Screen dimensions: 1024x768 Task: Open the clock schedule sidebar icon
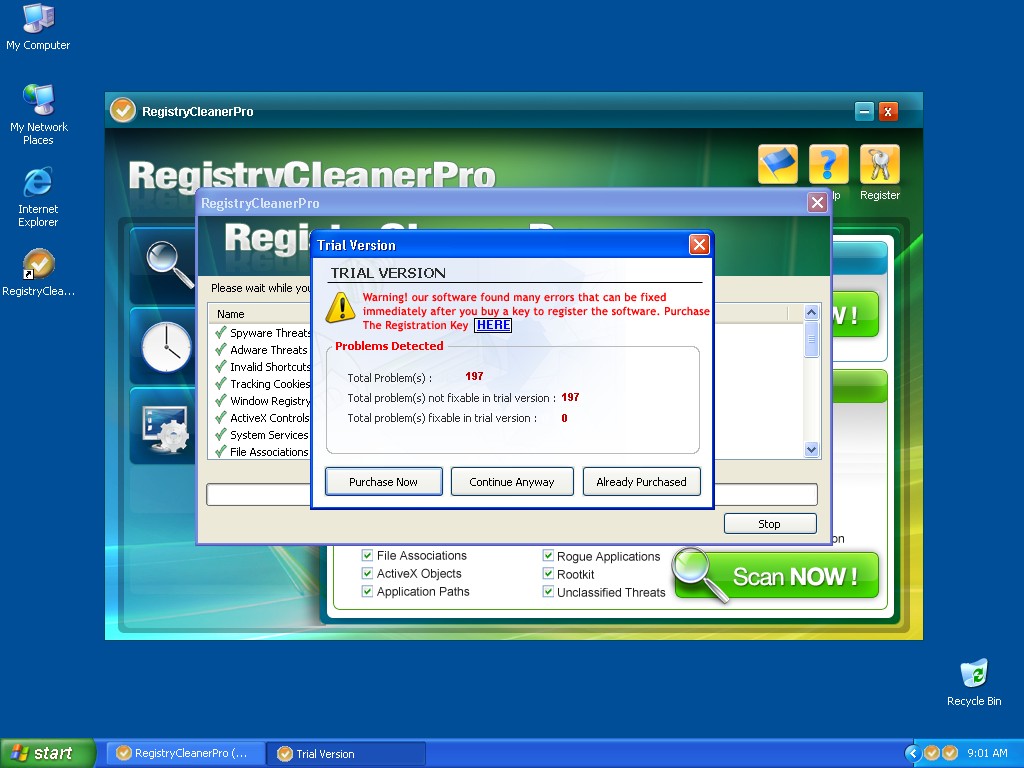click(165, 346)
